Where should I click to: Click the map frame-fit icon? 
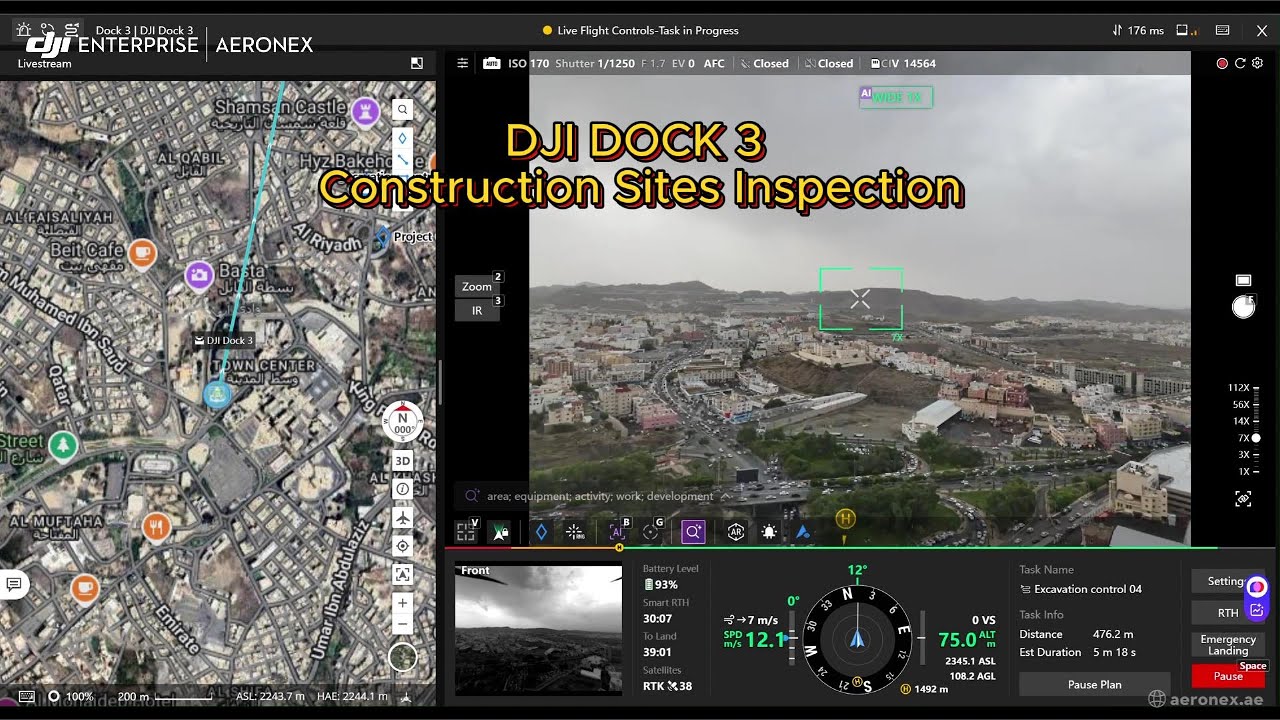[x=402, y=574]
